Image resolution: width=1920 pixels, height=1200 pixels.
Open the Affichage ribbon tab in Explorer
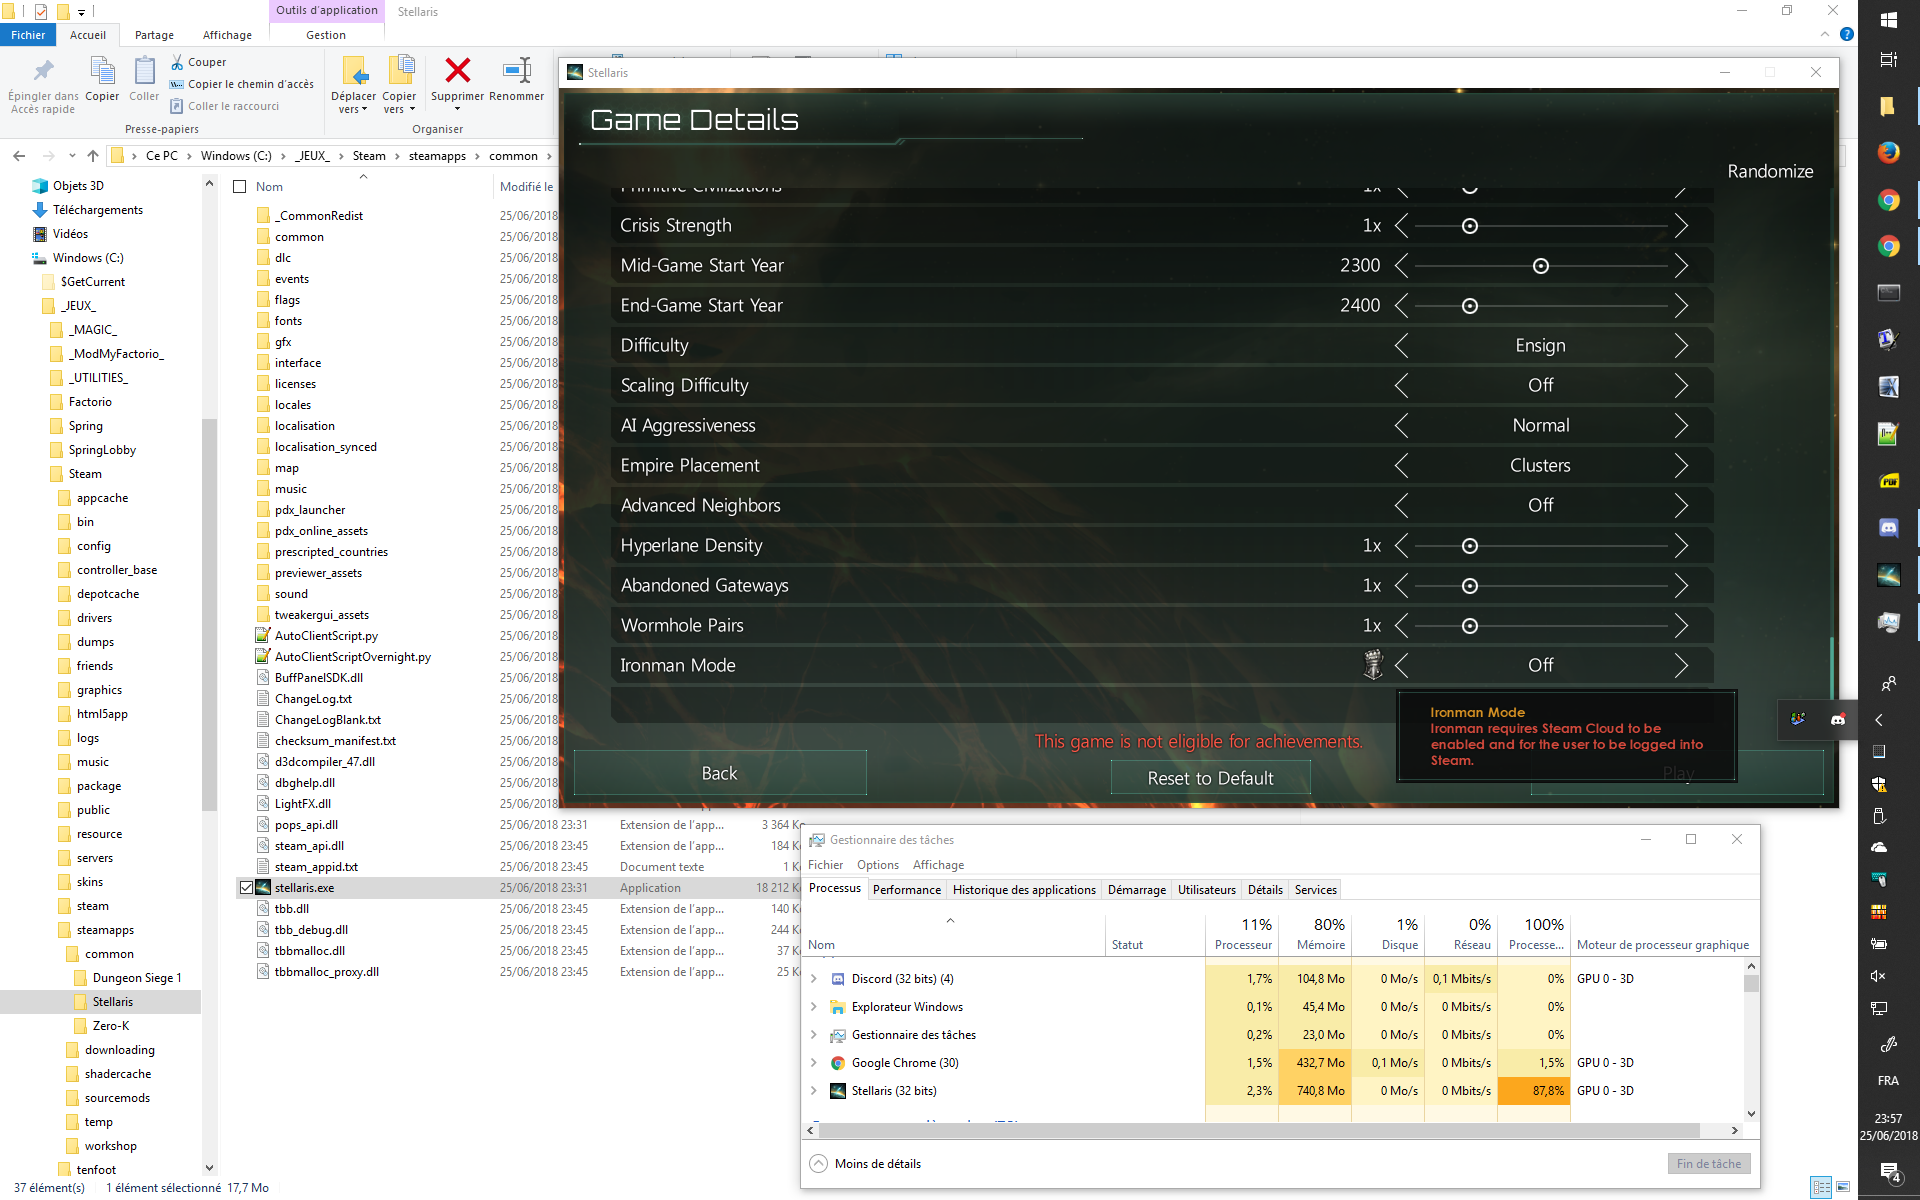click(227, 35)
